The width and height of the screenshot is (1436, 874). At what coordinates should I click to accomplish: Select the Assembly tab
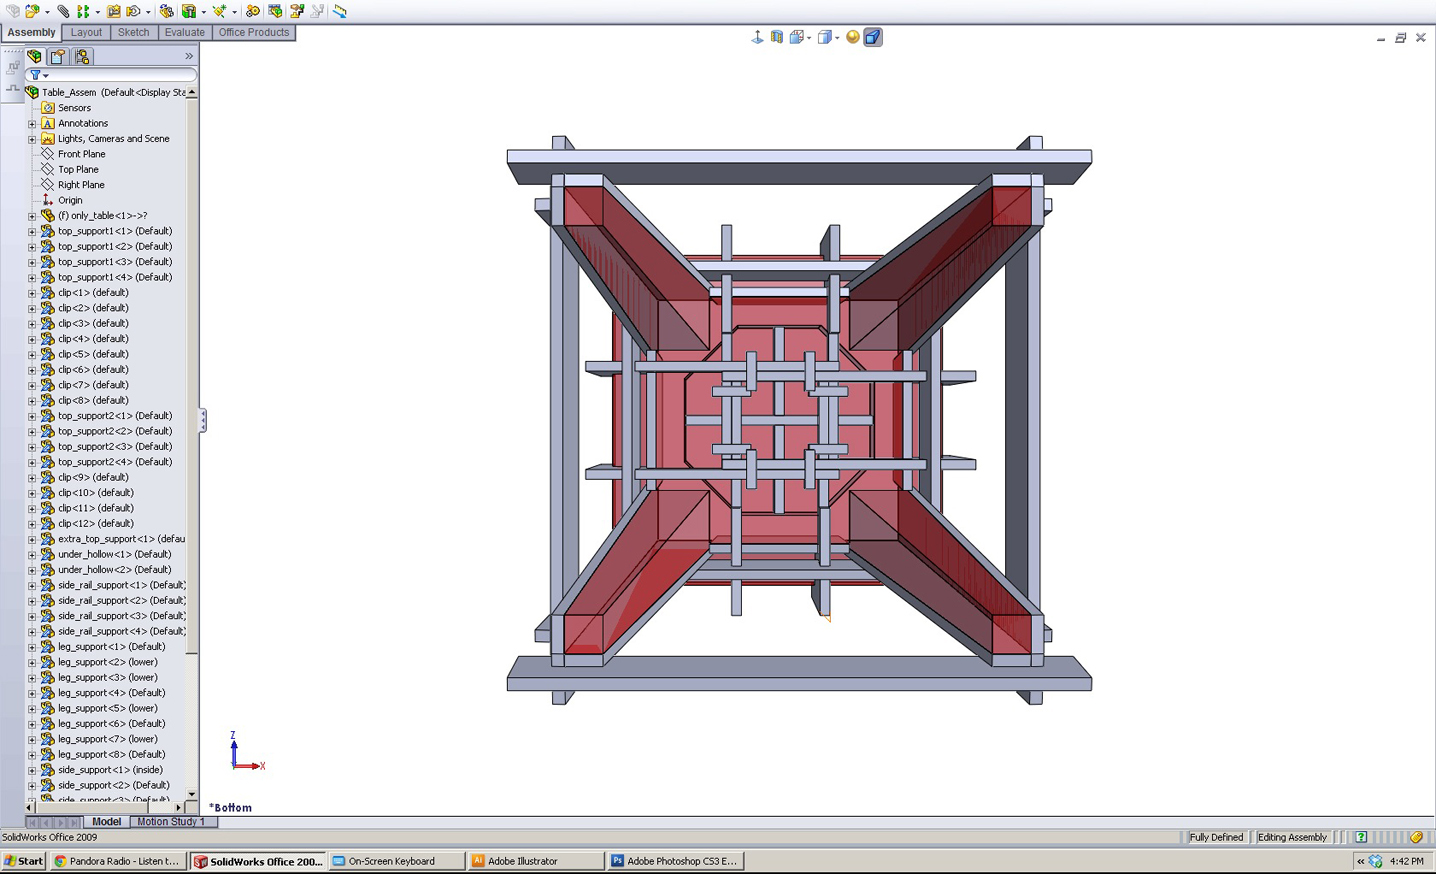31,32
